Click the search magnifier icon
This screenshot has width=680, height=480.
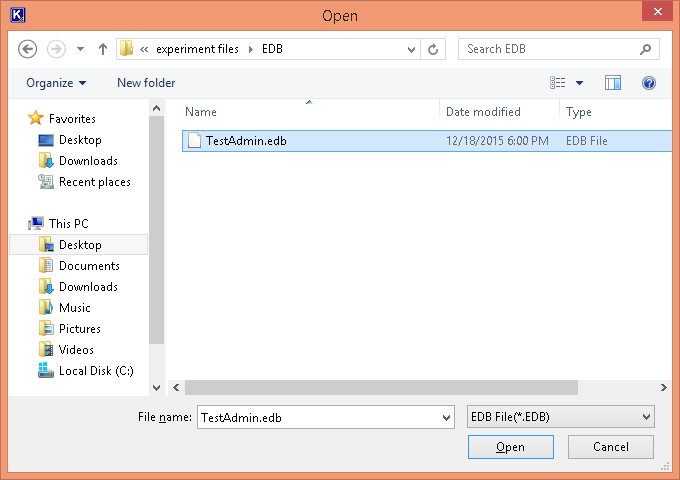[646, 49]
